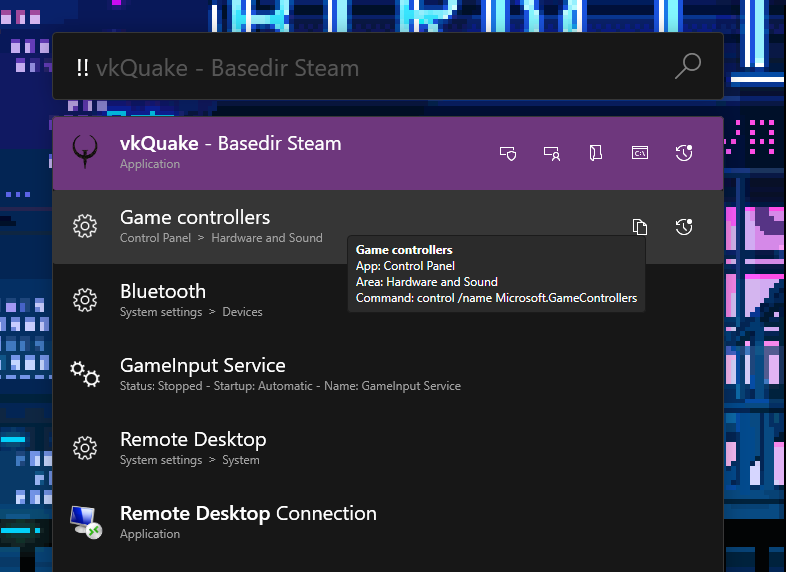This screenshot has height=572, width=786.
Task: Open the Game controllers result
Action: pyautogui.click(x=388, y=227)
